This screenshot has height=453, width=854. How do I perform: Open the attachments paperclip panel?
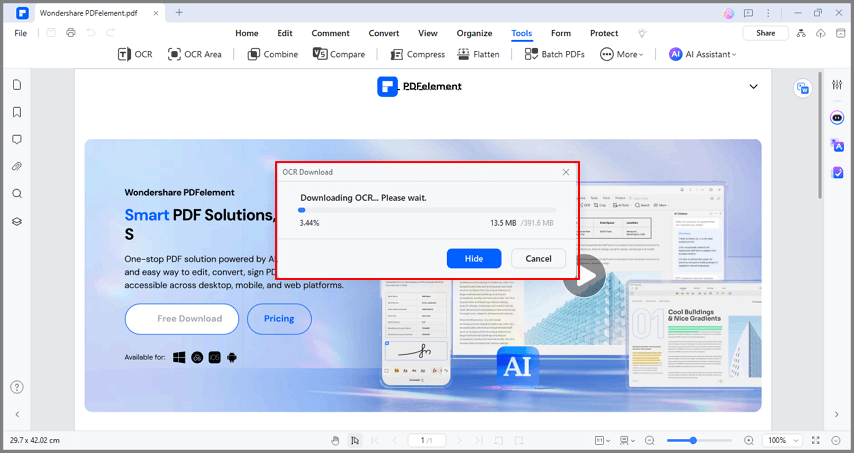click(x=17, y=167)
